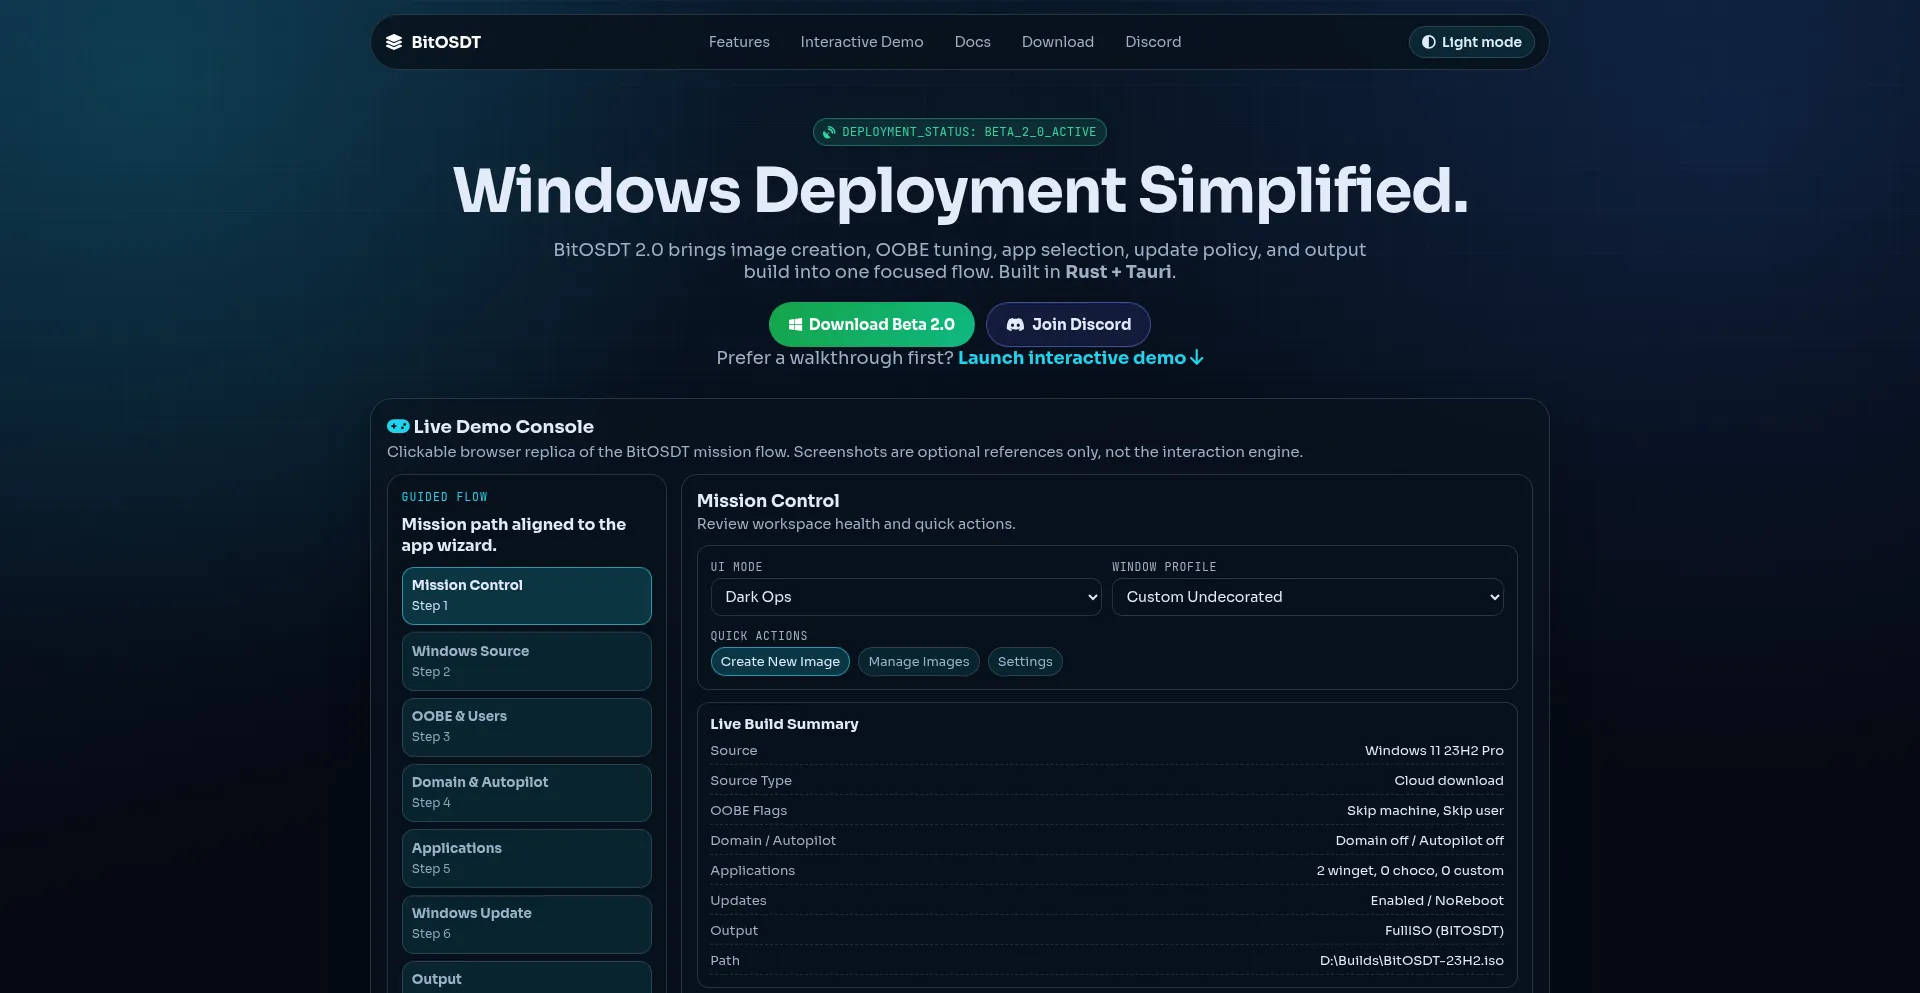Click the D:\Builds\BitOSDT-23H2.iso path value
The width and height of the screenshot is (1920, 993).
pos(1412,961)
